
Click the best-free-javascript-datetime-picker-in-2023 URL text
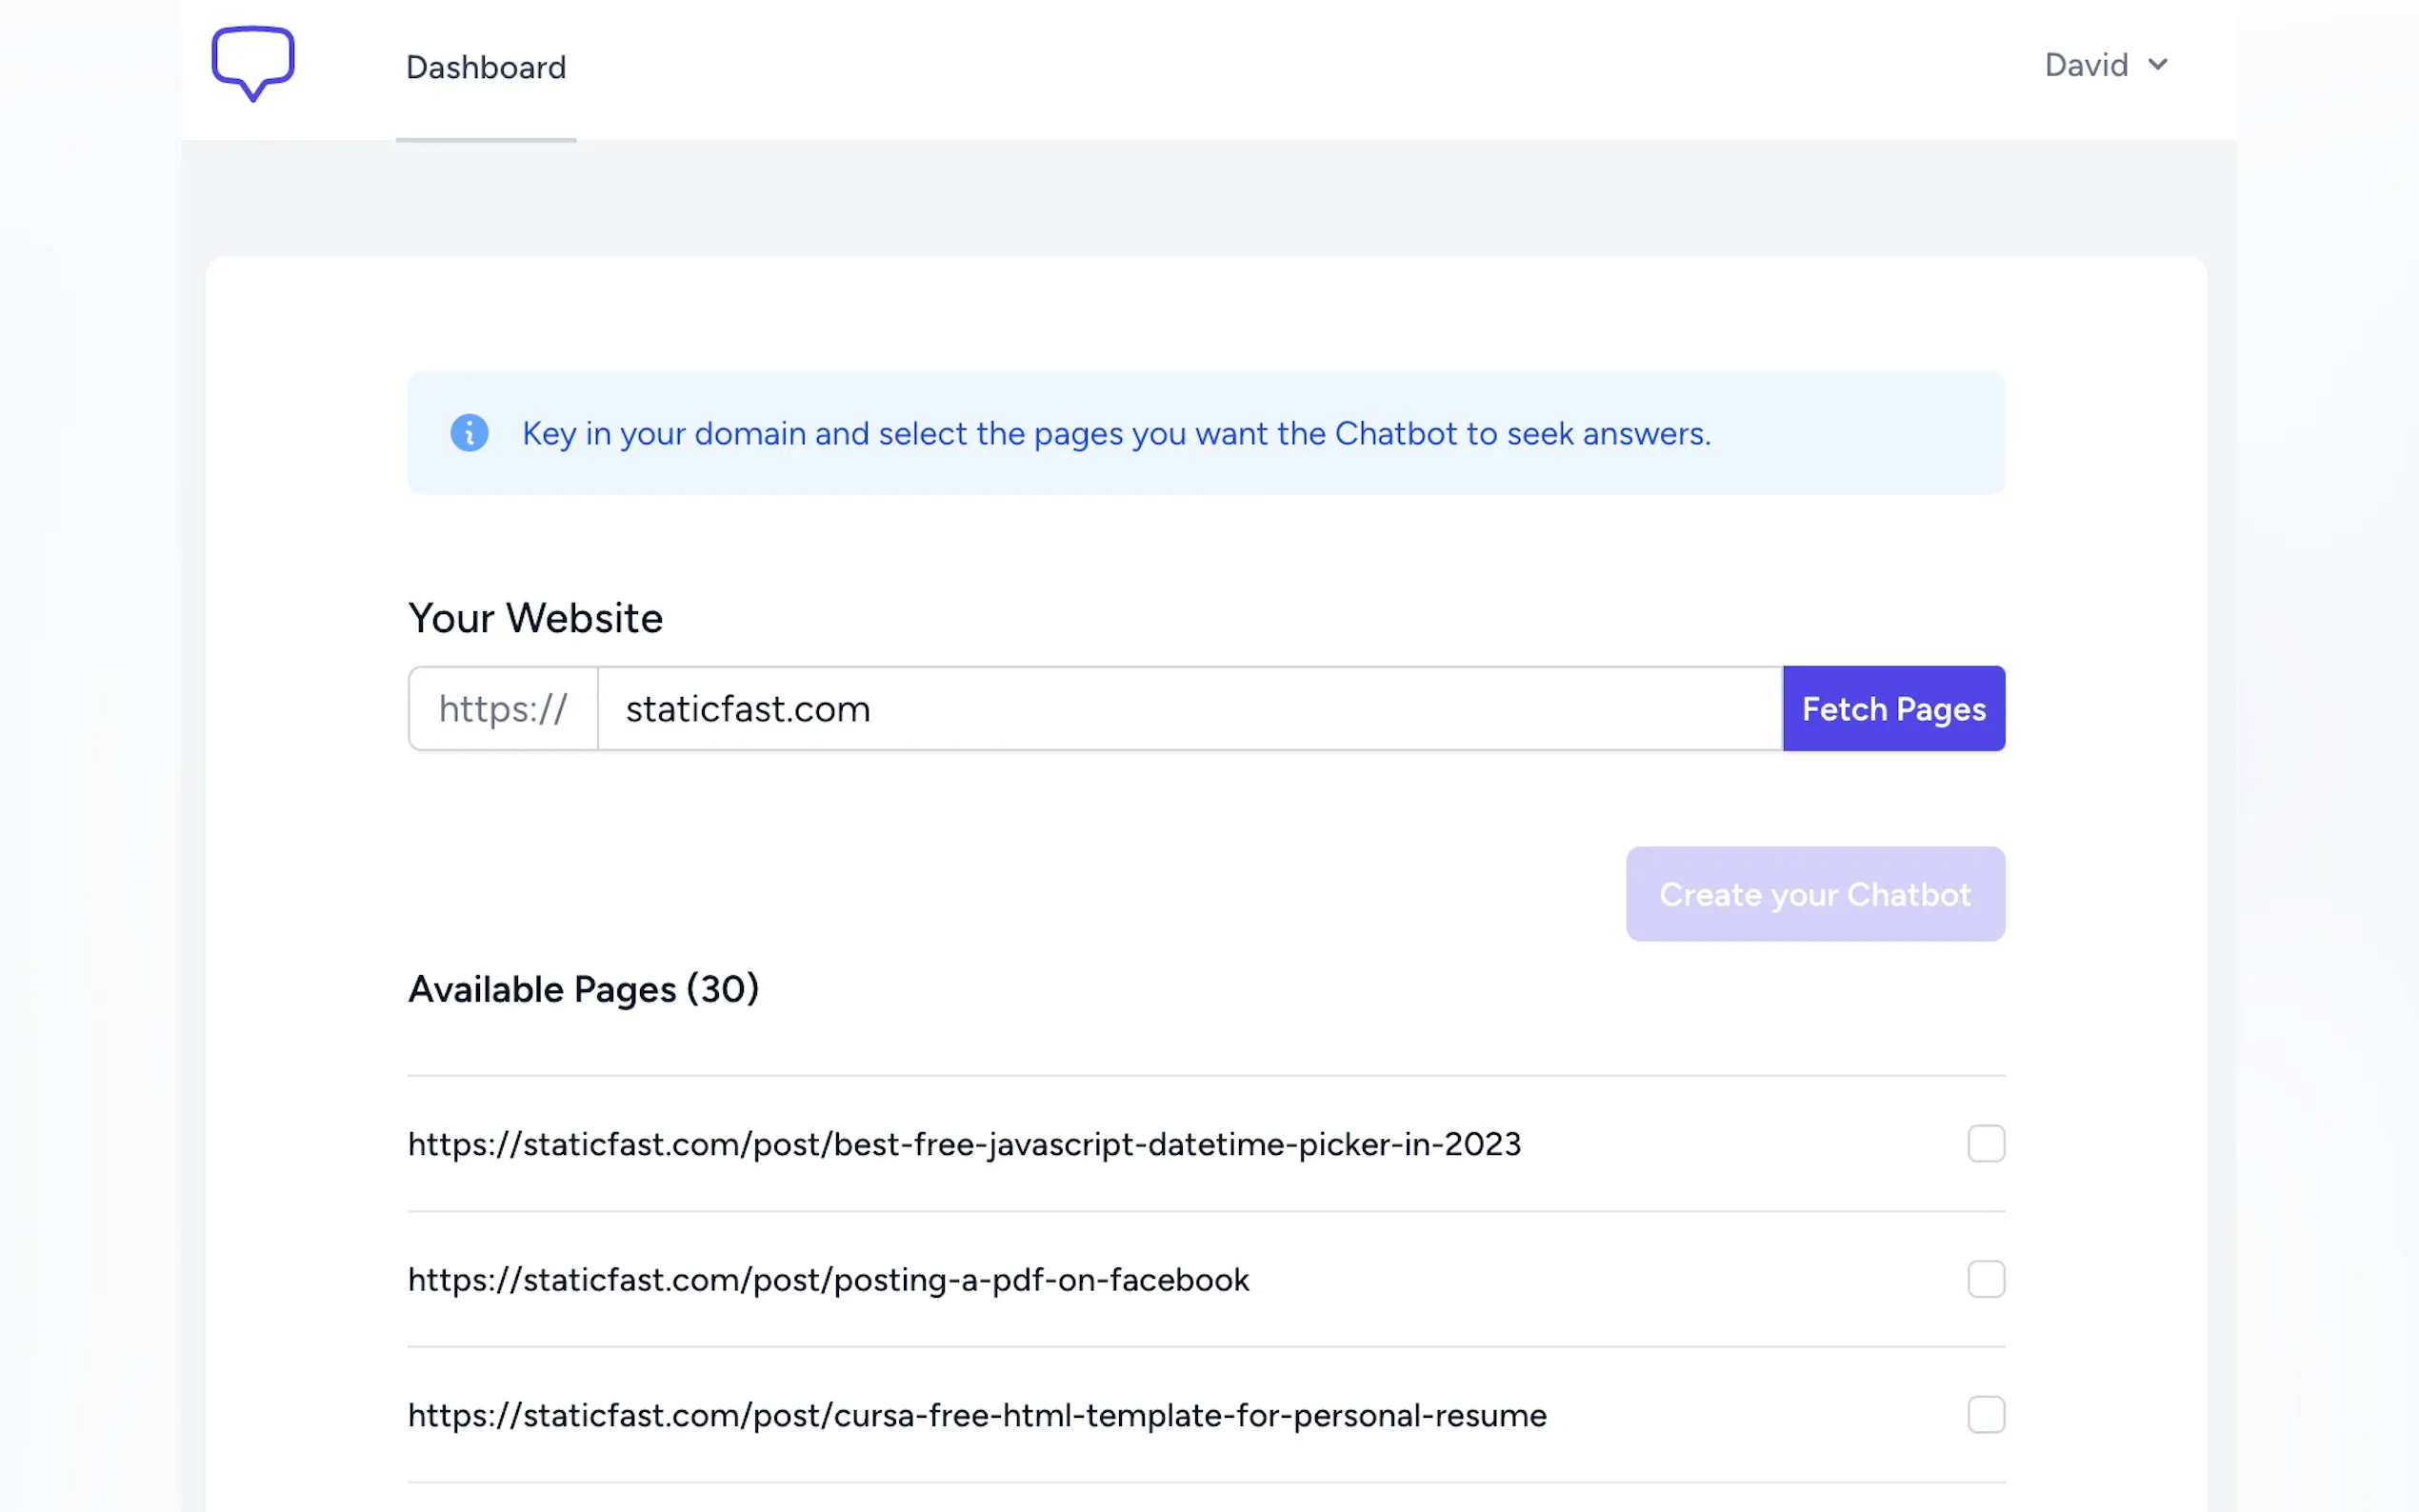click(965, 1144)
